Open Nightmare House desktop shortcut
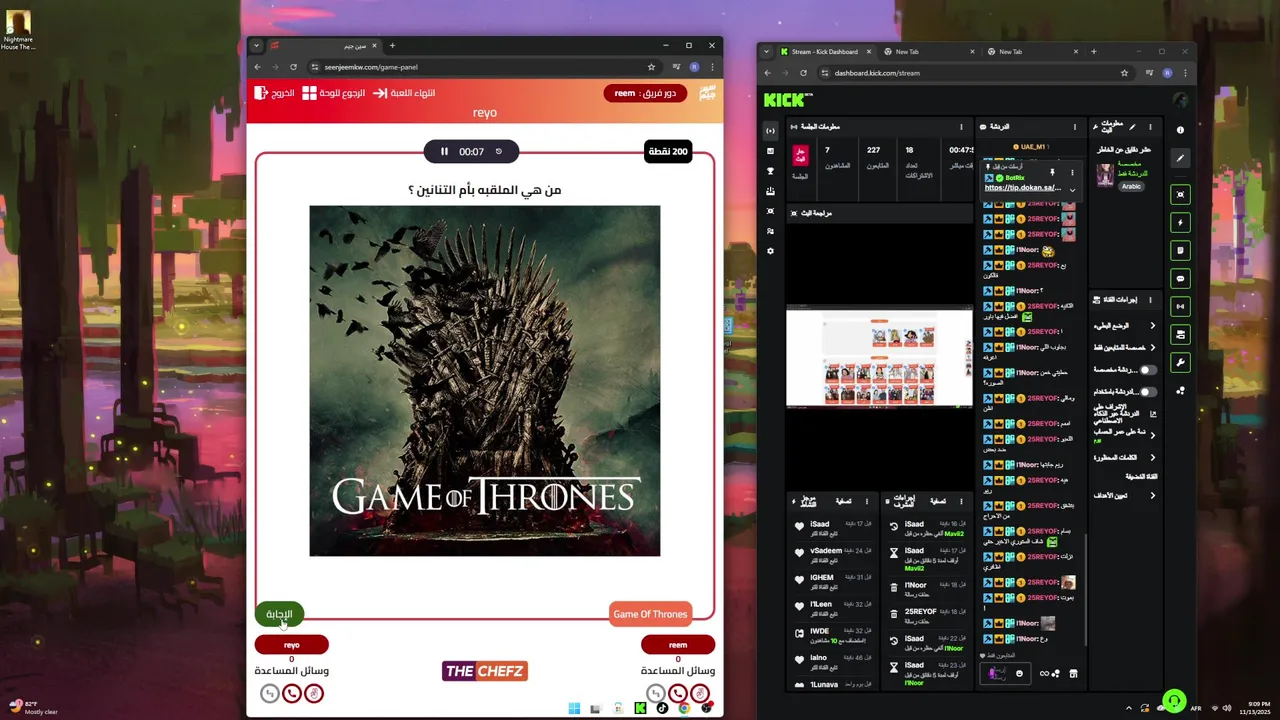 click(18, 30)
